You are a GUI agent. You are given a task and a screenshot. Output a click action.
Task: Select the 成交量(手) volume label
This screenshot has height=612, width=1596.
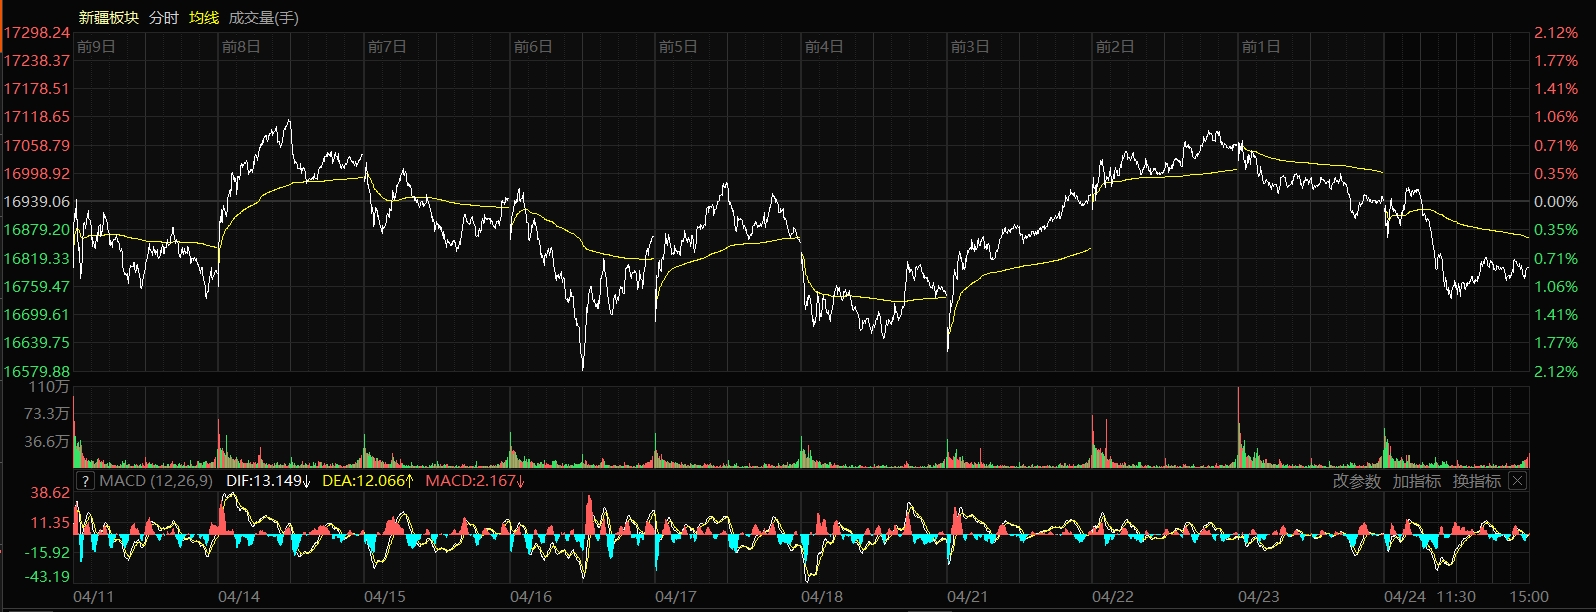coord(264,18)
